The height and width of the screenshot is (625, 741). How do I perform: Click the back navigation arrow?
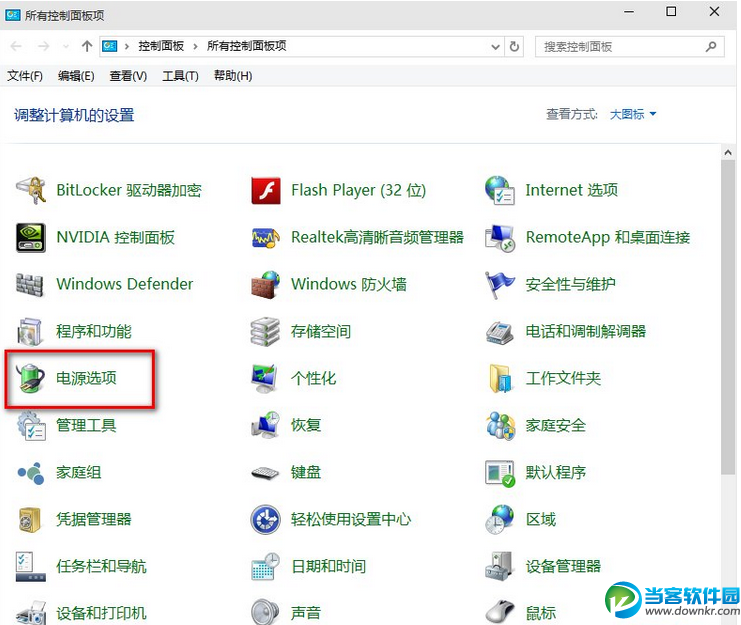coord(16,46)
